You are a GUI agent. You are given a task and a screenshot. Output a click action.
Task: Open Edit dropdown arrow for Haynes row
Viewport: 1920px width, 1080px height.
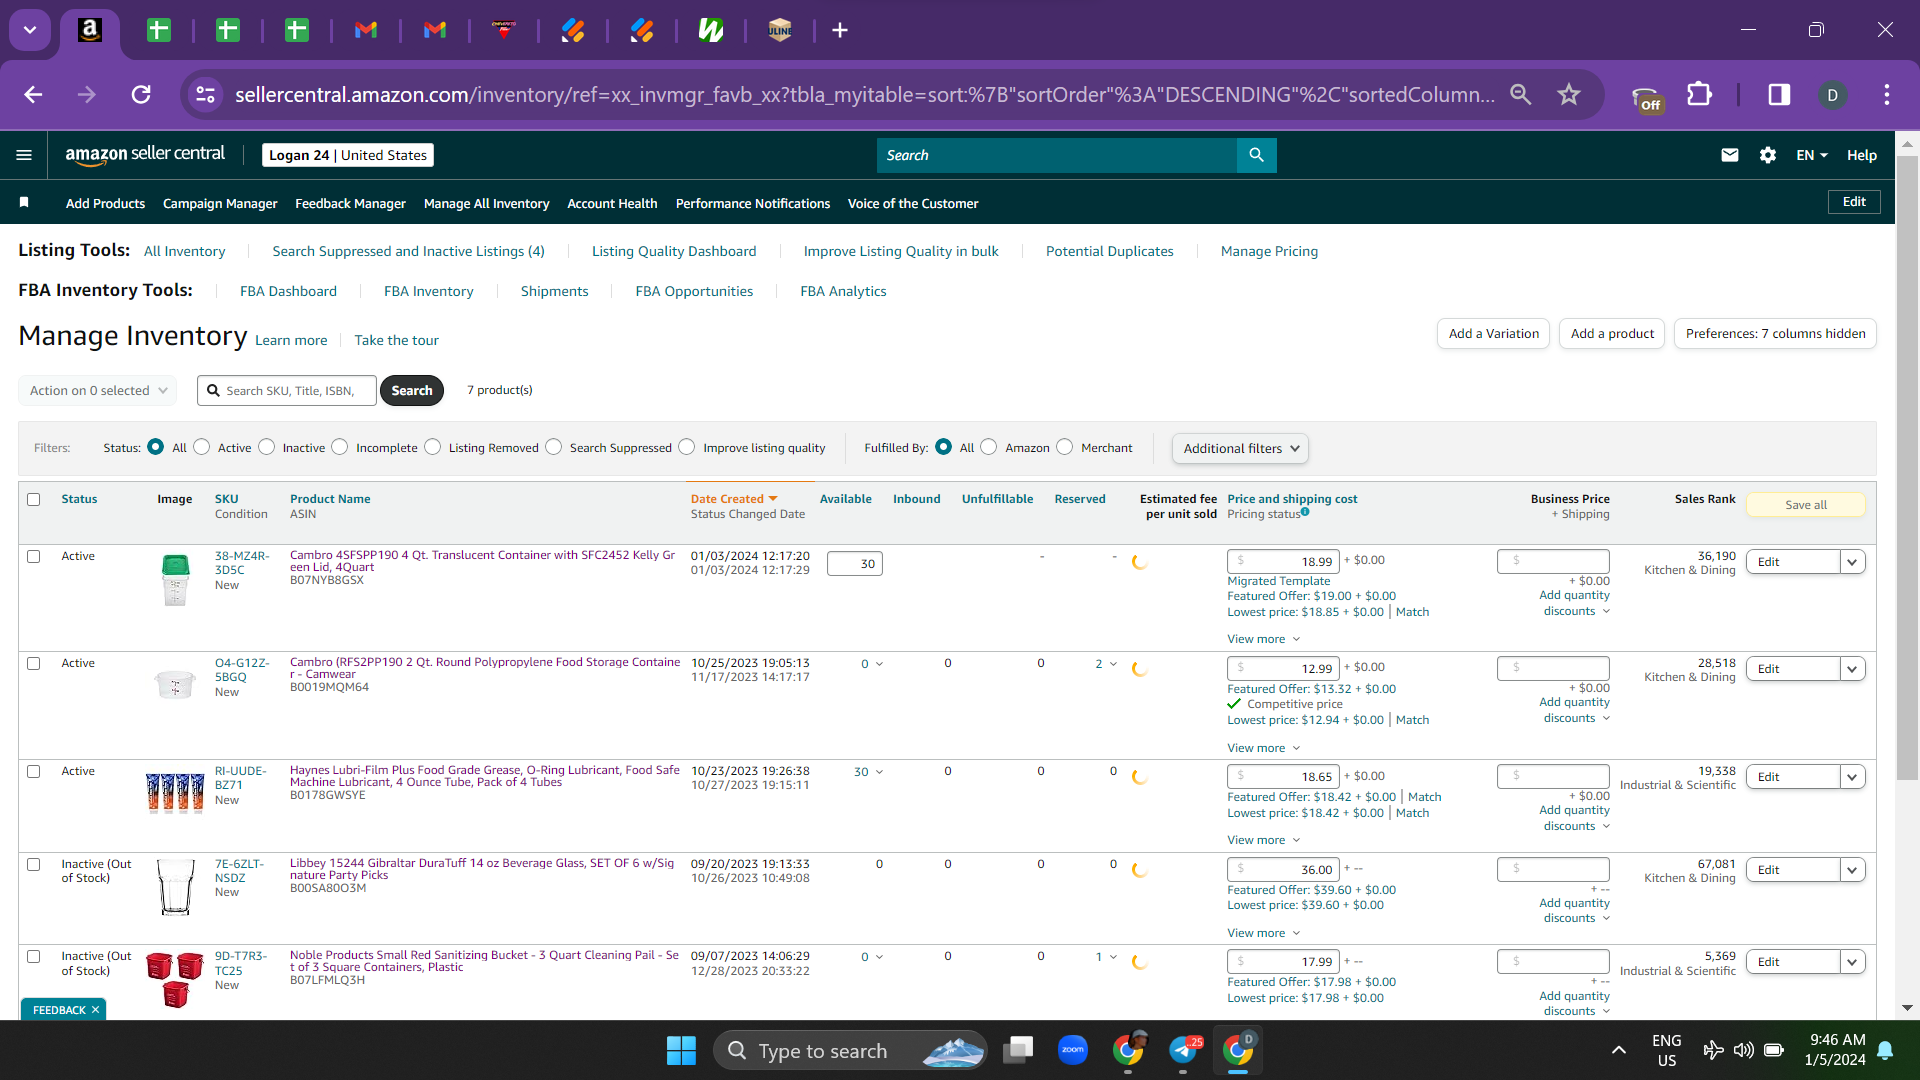1852,777
